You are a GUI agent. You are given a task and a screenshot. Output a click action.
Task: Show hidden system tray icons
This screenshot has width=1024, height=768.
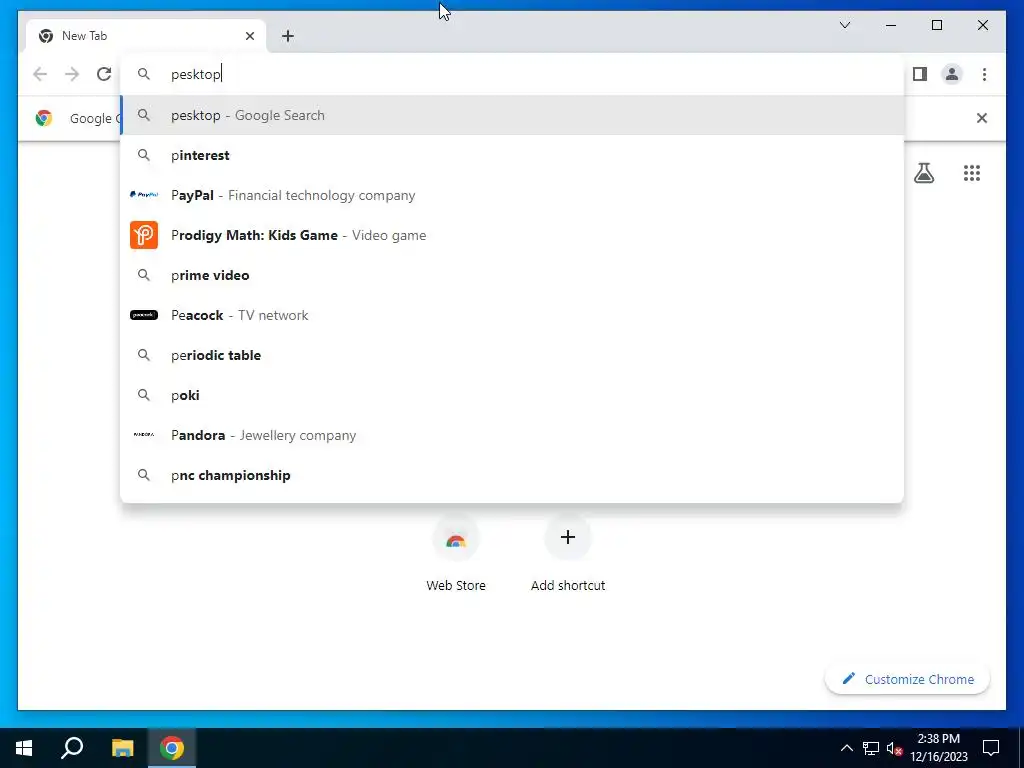(x=846, y=748)
